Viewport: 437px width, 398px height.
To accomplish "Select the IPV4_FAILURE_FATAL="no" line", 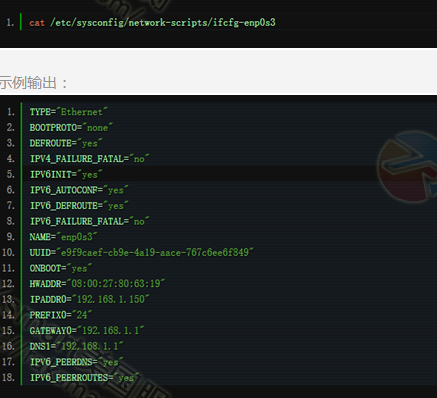I will 89,159.
